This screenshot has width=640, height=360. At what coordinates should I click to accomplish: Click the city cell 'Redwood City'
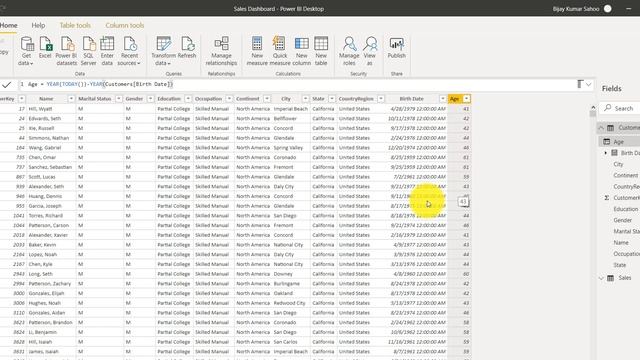pos(289,303)
